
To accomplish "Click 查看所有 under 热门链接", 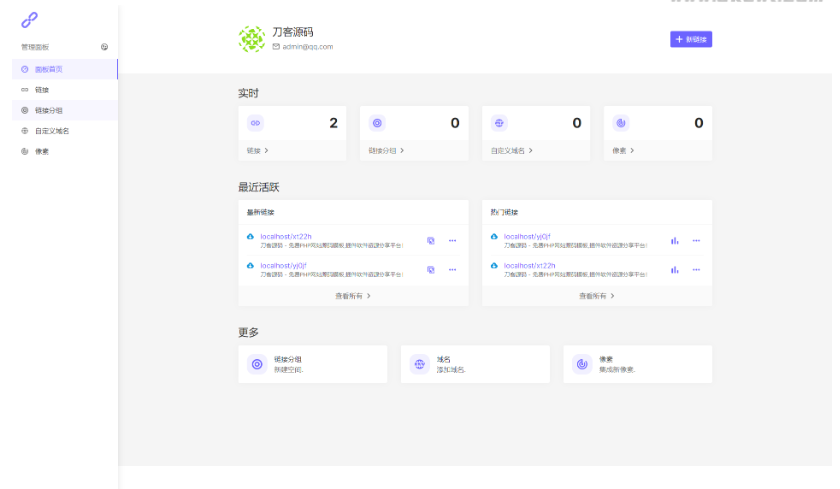I will click(597, 296).
